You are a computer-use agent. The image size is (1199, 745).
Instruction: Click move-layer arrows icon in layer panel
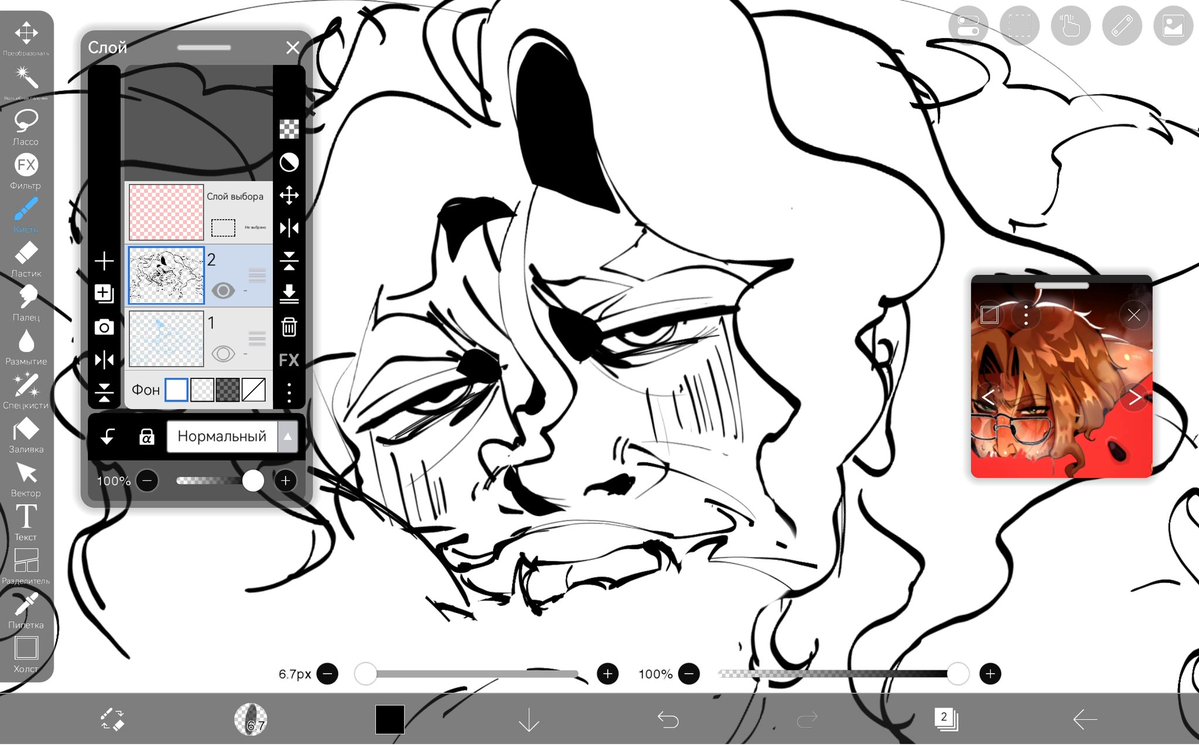289,195
